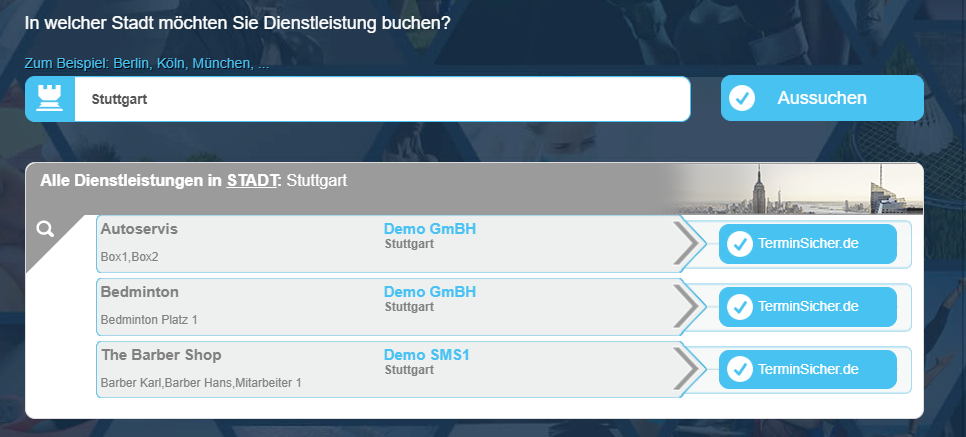This screenshot has width=966, height=437.
Task: Open Demo GmBH link in Bedminton row
Action: pos(429,292)
